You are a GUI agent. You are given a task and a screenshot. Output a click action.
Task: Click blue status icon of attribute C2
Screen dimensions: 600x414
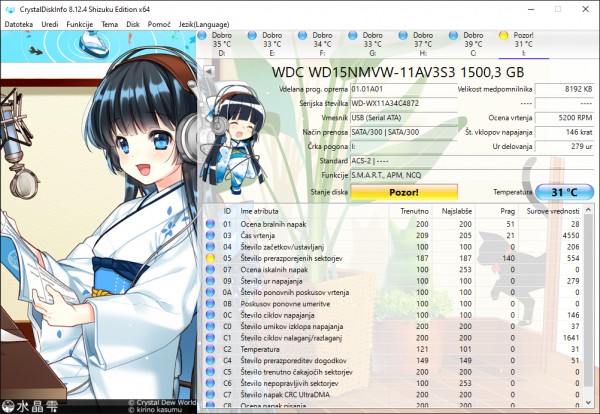tap(210, 349)
